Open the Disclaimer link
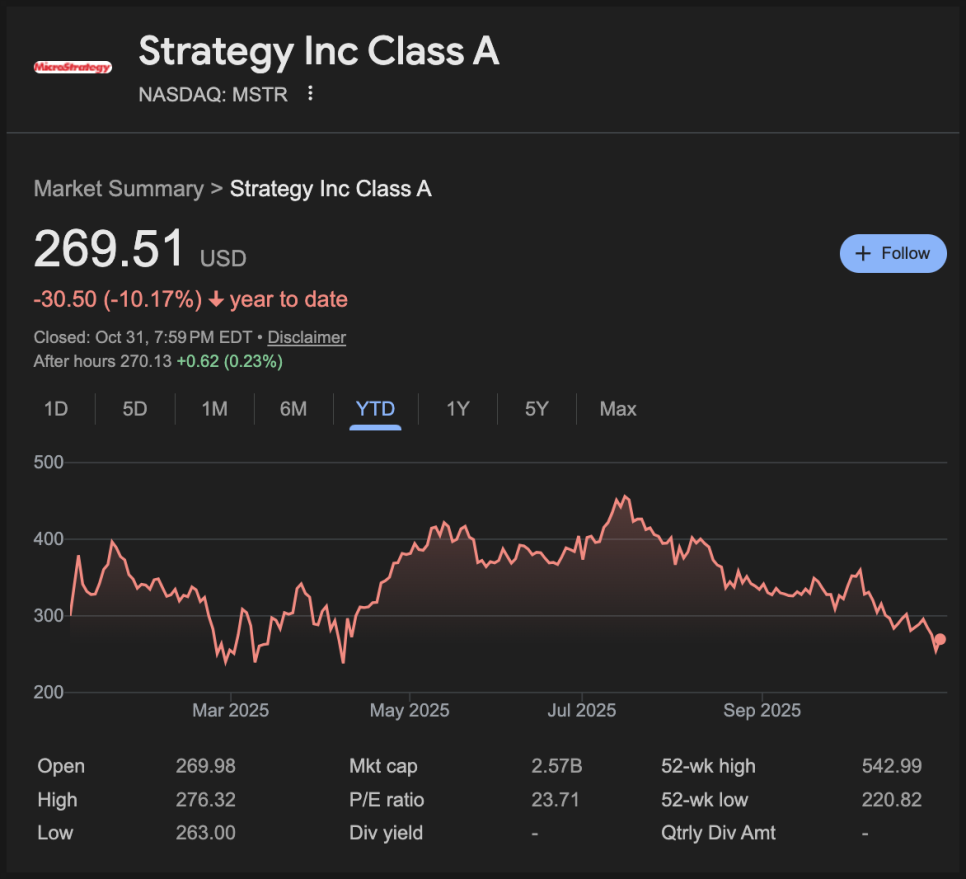 click(307, 338)
